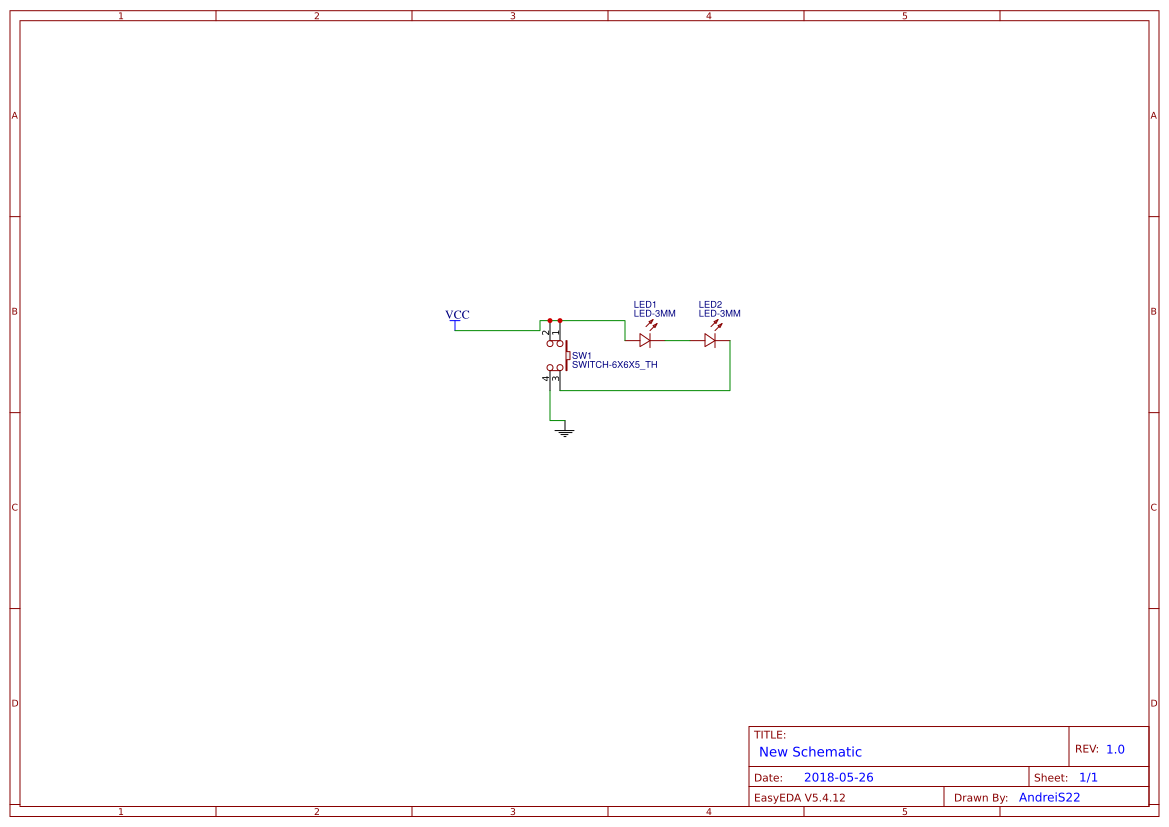The image size is (1169, 827).
Task: Click the TITLE: field label
Action: pyautogui.click(x=769, y=735)
